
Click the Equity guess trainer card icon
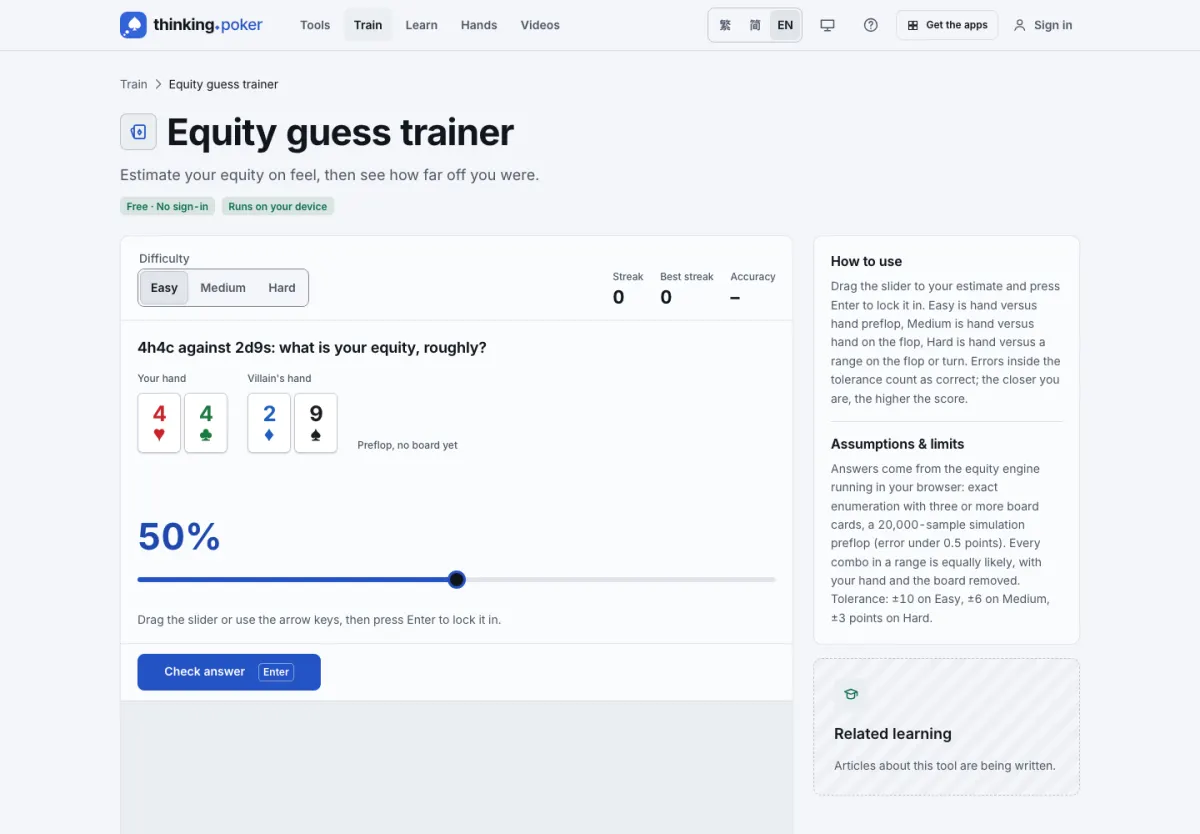(x=138, y=132)
